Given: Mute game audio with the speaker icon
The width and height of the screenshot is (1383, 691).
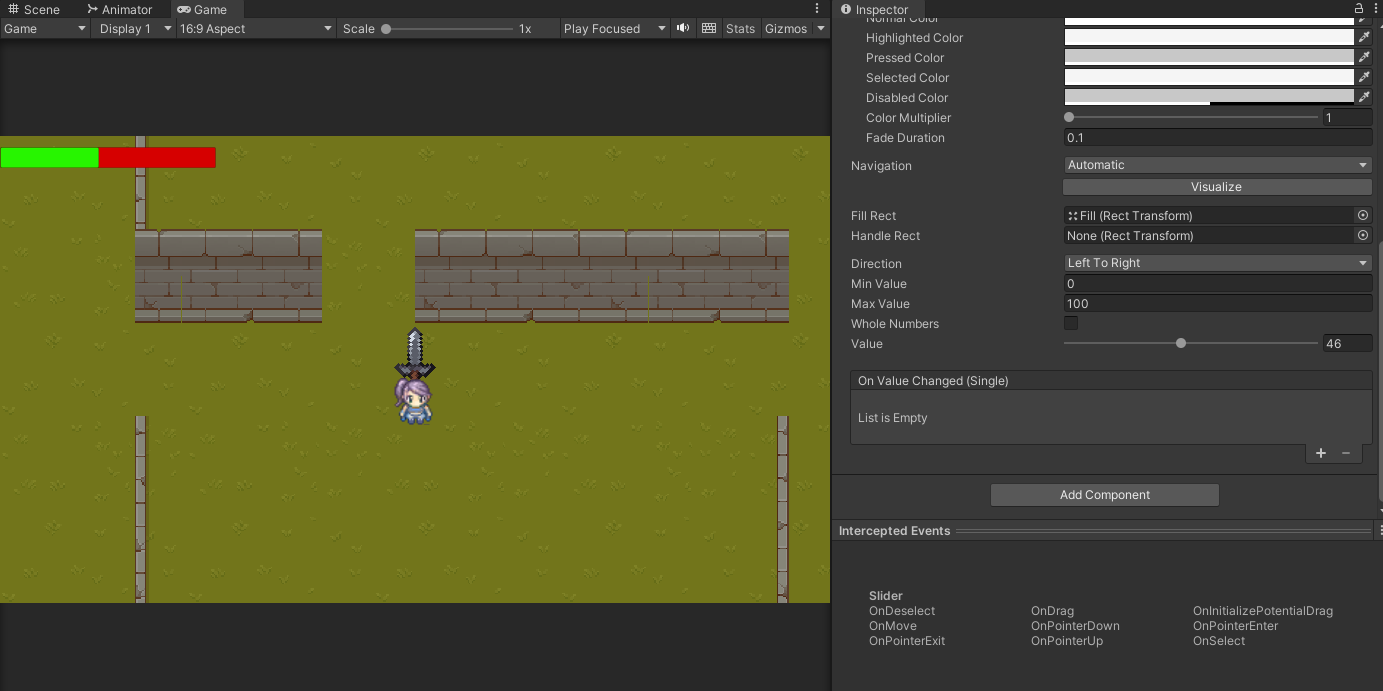Looking at the screenshot, I should [x=683, y=28].
